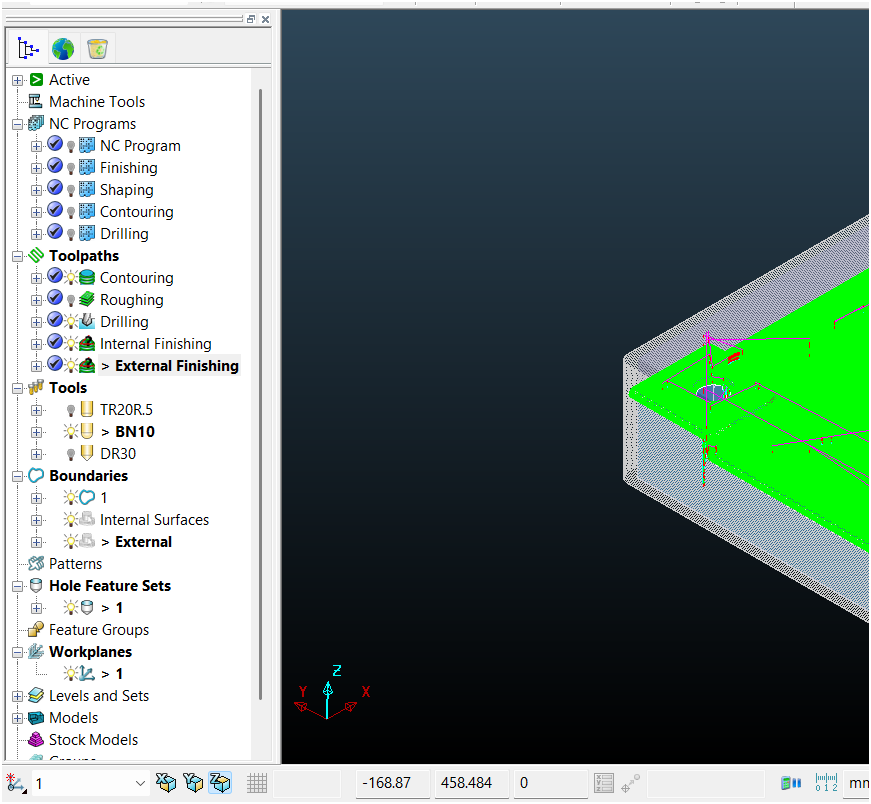Expand the Active tree node
The width and height of the screenshot is (871, 804).
tap(17, 80)
